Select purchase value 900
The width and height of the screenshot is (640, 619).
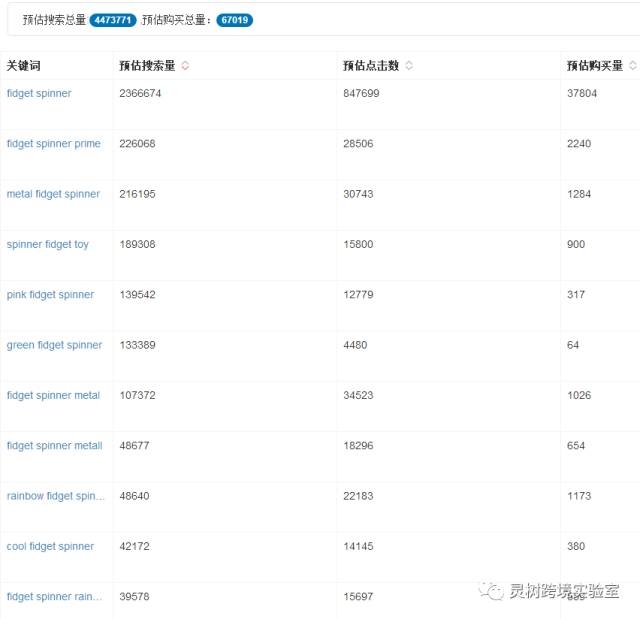tap(576, 244)
